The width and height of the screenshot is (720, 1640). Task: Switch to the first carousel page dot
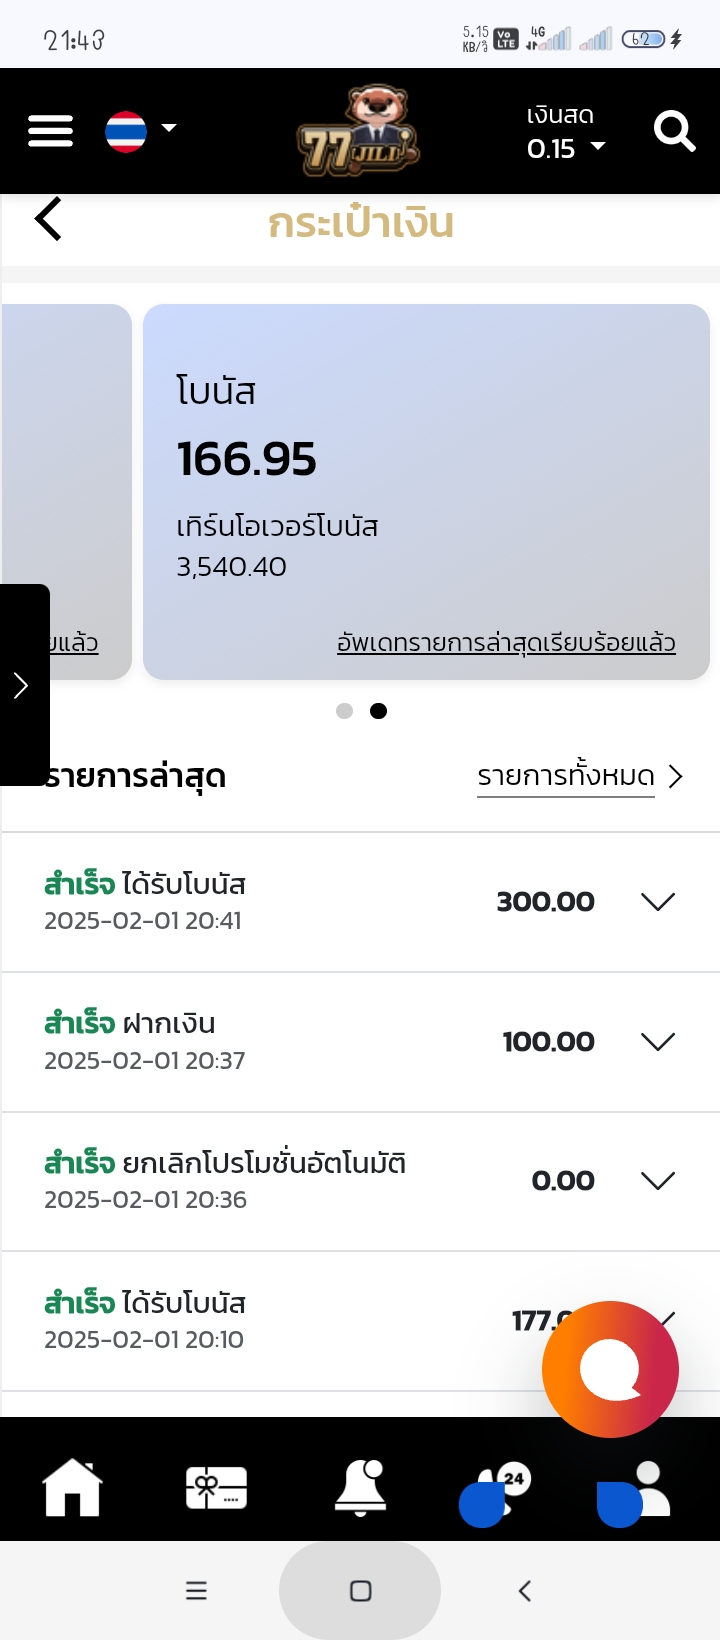click(x=345, y=711)
